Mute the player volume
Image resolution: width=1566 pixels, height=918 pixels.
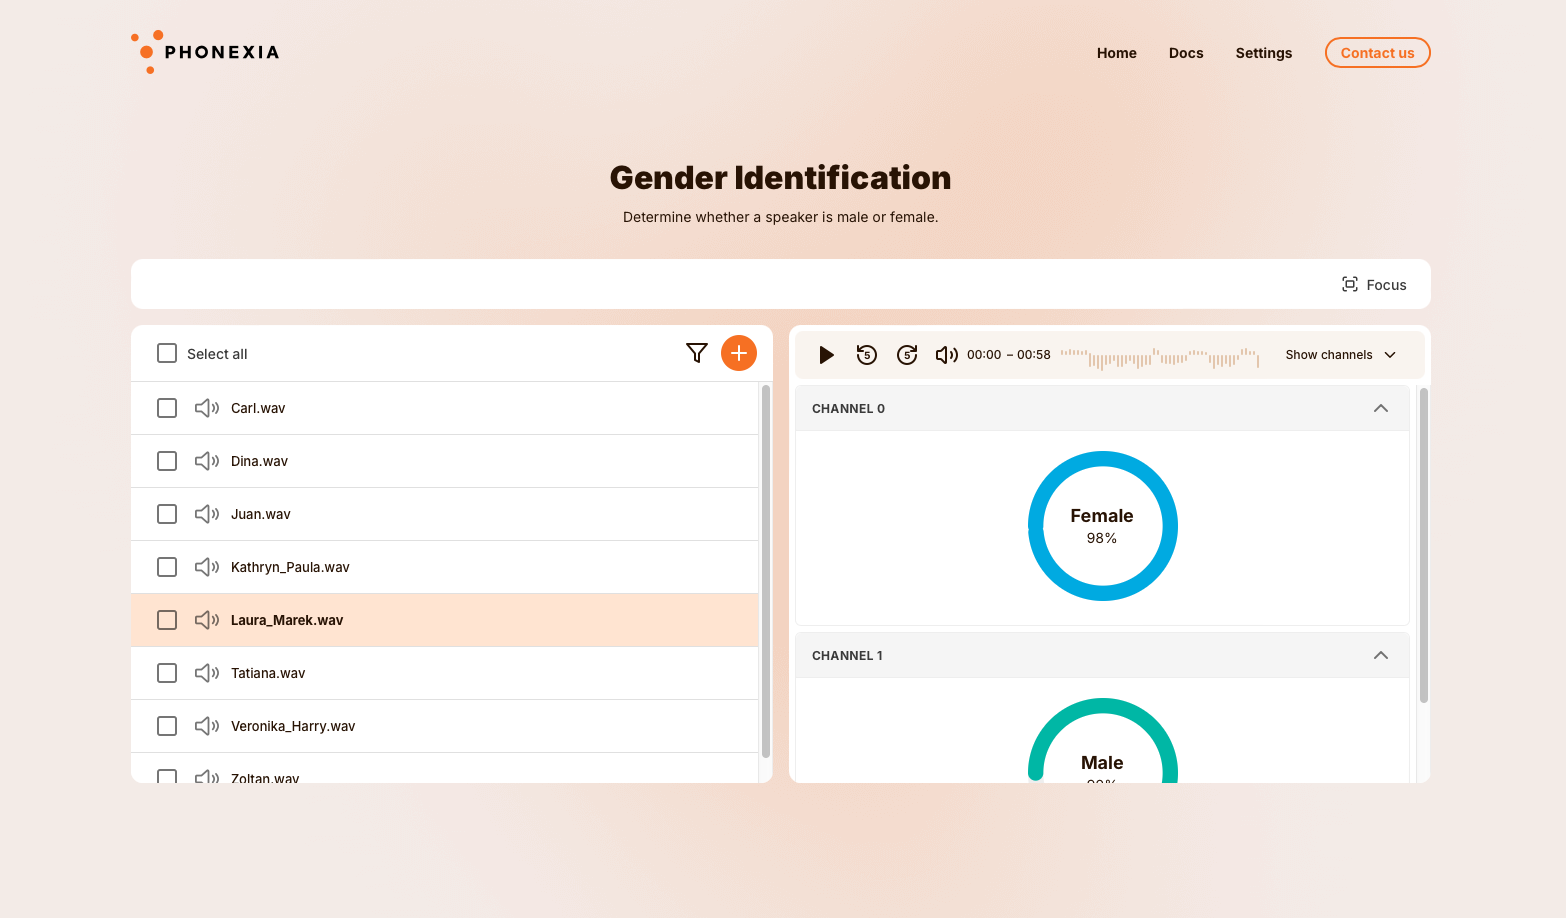pyautogui.click(x=946, y=355)
